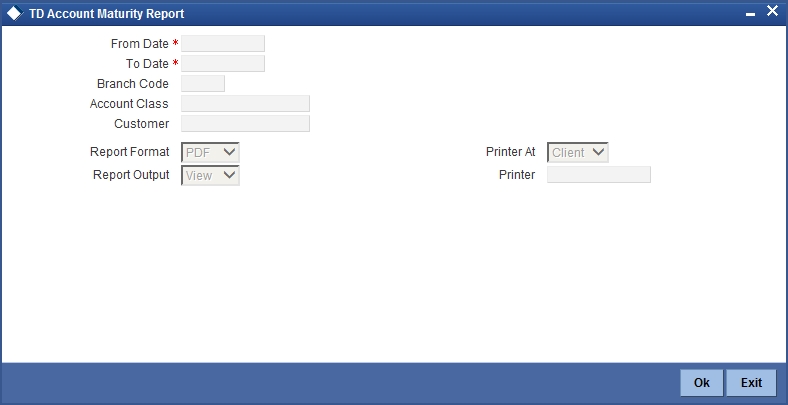Click the Printer At label
This screenshot has width=788, height=405.
point(511,152)
